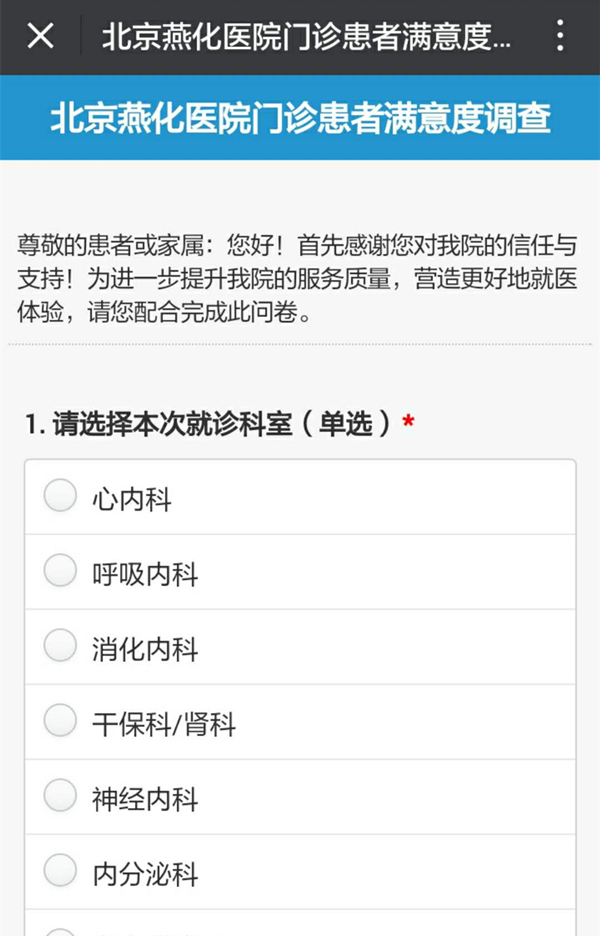Pick the 内分泌科 radio circle
Image resolution: width=600 pixels, height=936 pixels.
[x=60, y=870]
